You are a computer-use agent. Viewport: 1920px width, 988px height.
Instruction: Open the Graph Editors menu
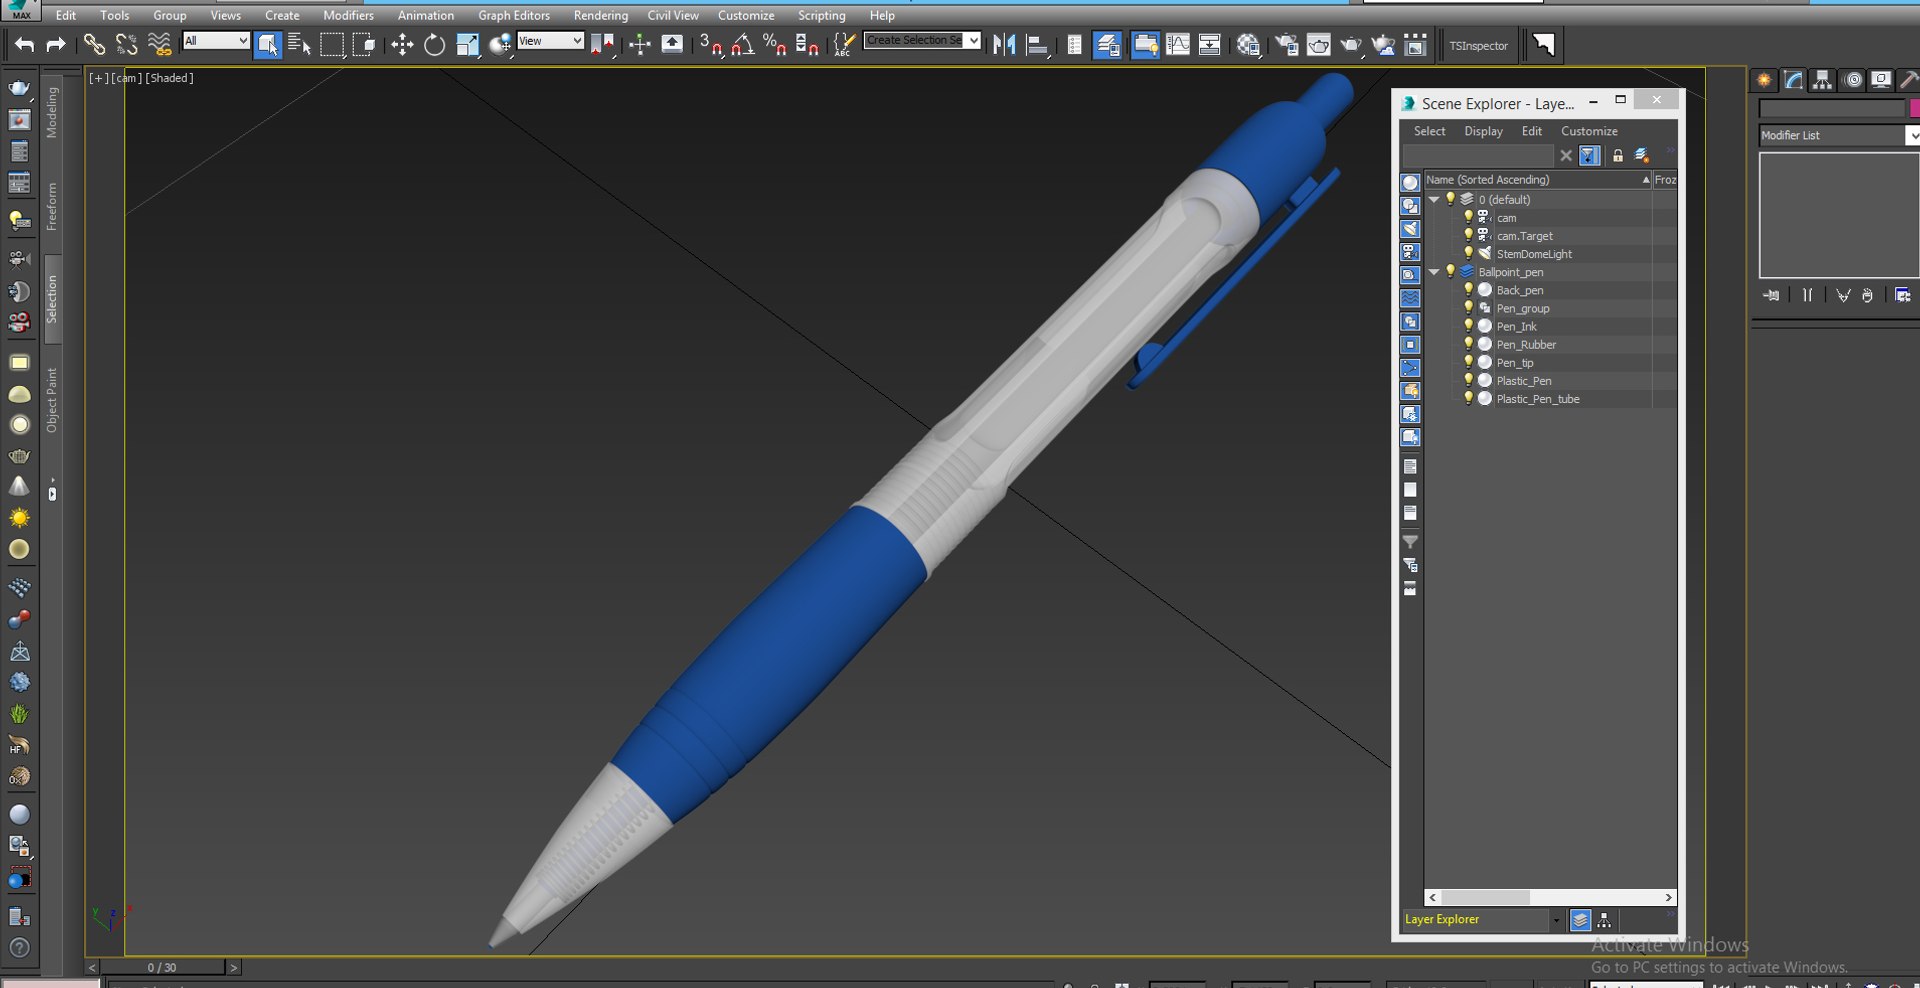514,15
